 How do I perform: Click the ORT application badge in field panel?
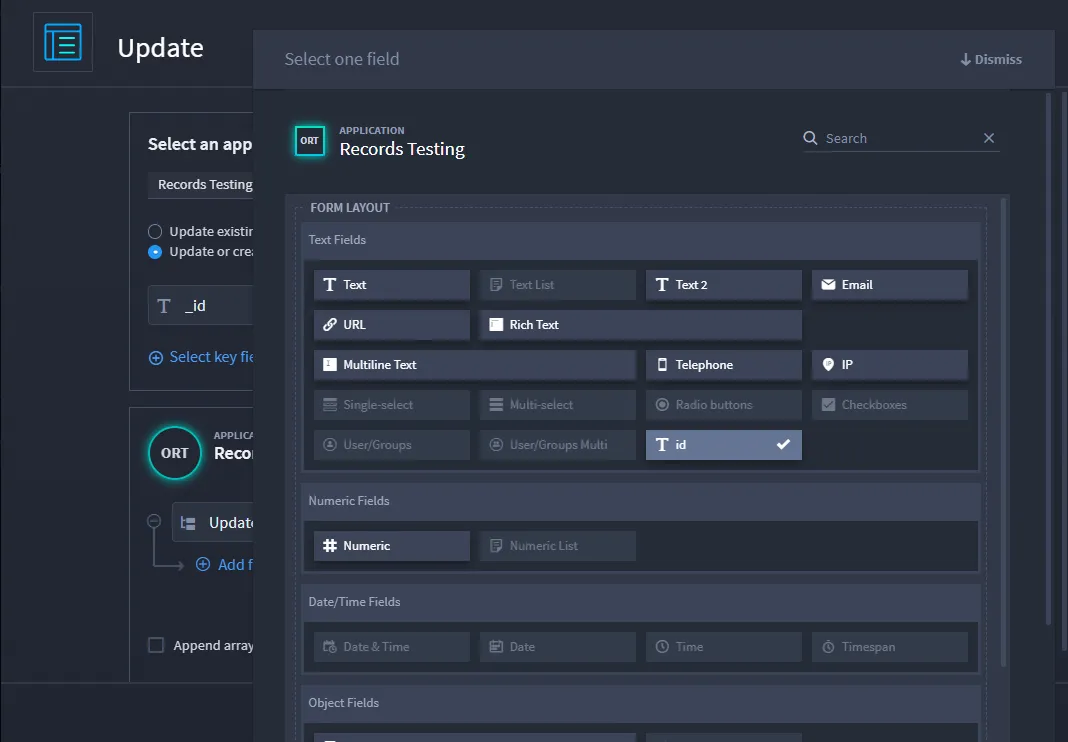pyautogui.click(x=309, y=140)
